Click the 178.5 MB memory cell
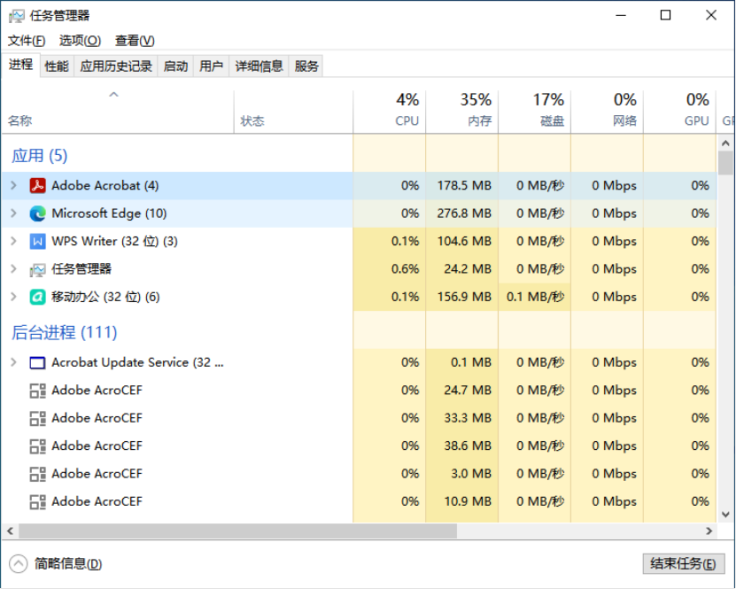This screenshot has height=589, width=736. (464, 186)
